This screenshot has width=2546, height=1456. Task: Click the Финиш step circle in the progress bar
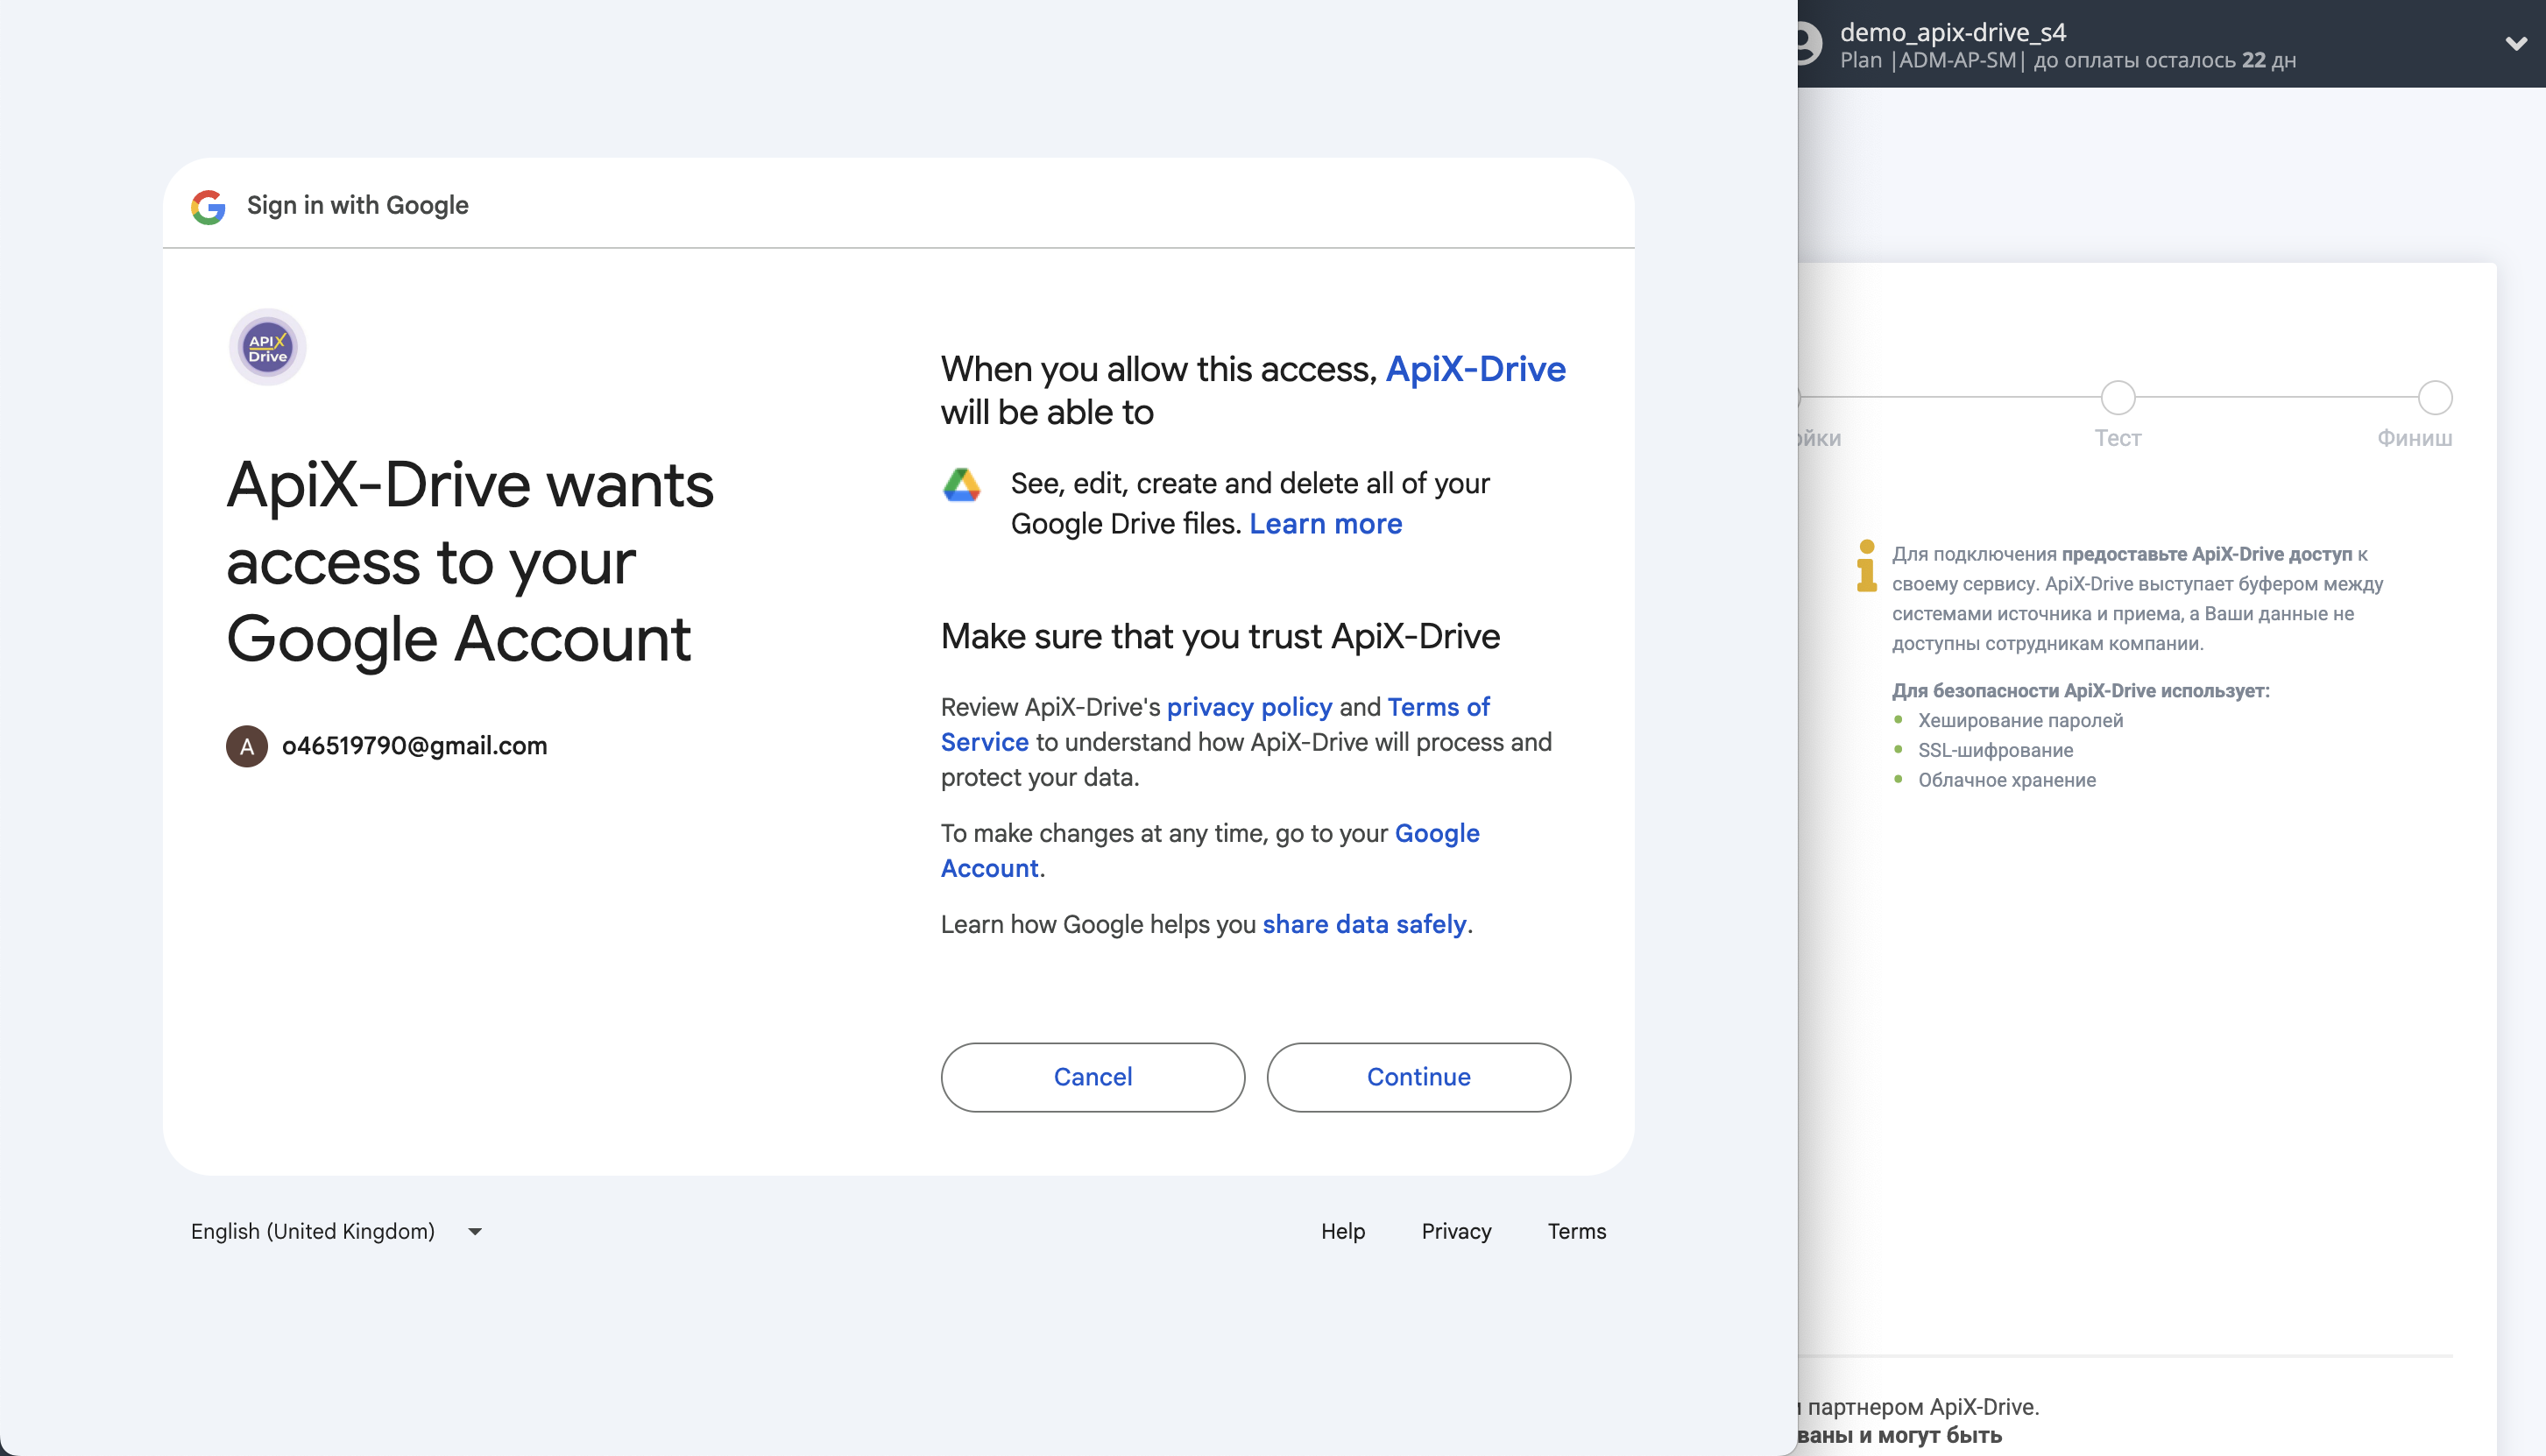tap(2435, 398)
